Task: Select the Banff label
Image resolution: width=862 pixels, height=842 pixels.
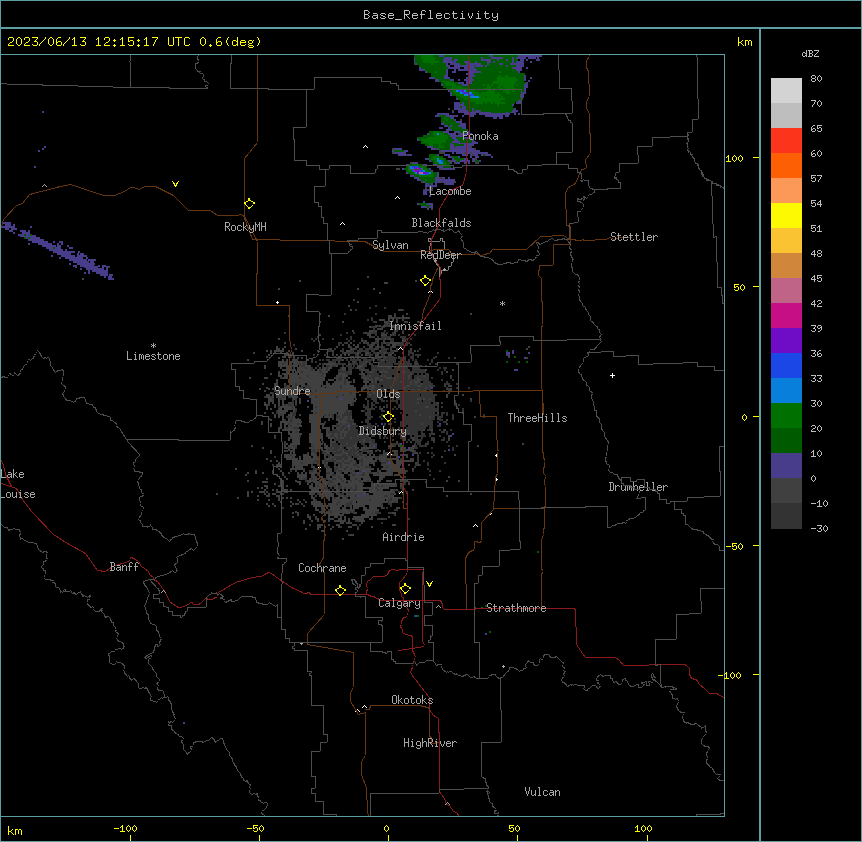Action: click(x=124, y=567)
